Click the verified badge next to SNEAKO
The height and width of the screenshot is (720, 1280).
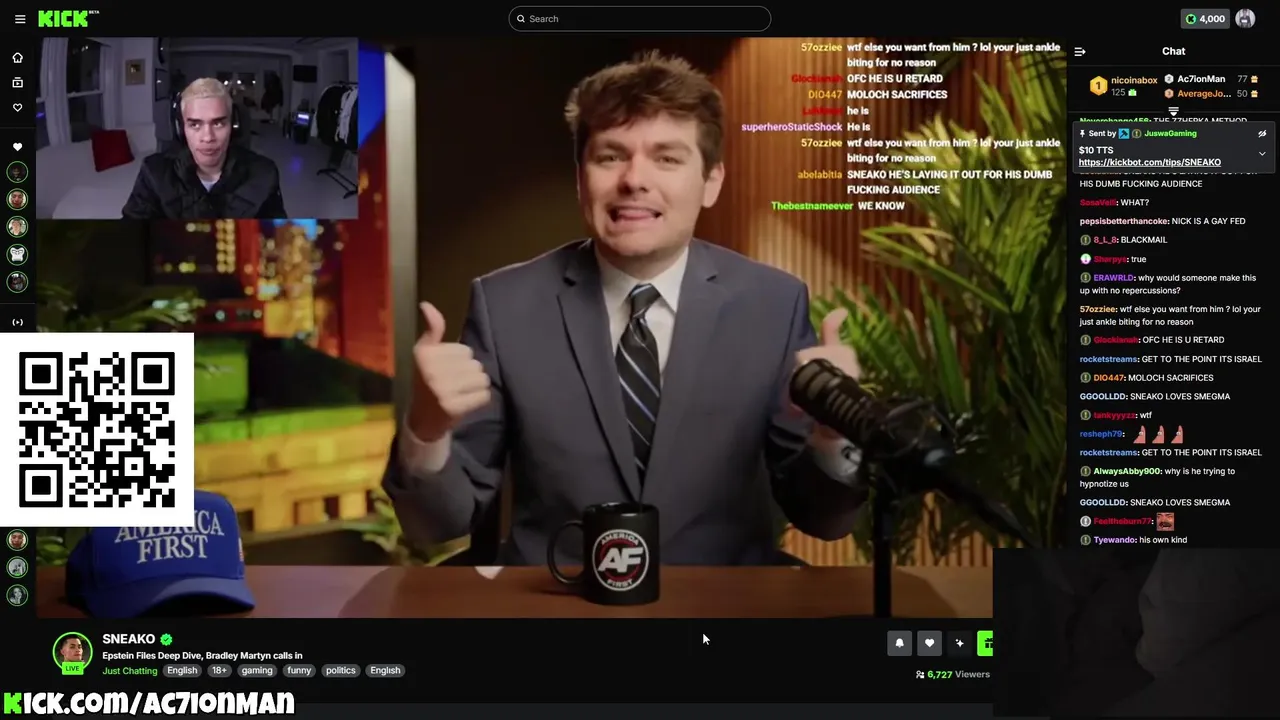click(x=166, y=639)
